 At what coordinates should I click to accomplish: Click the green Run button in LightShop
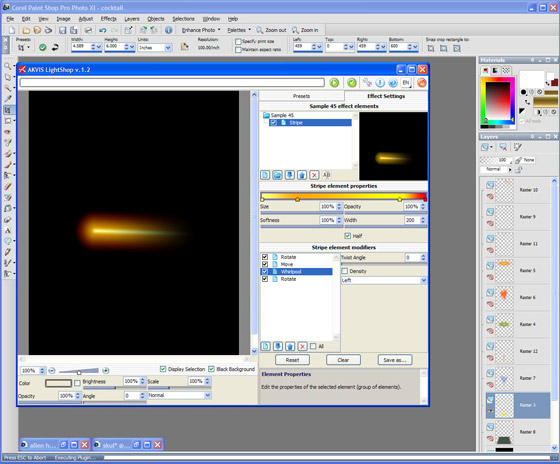click(x=334, y=83)
